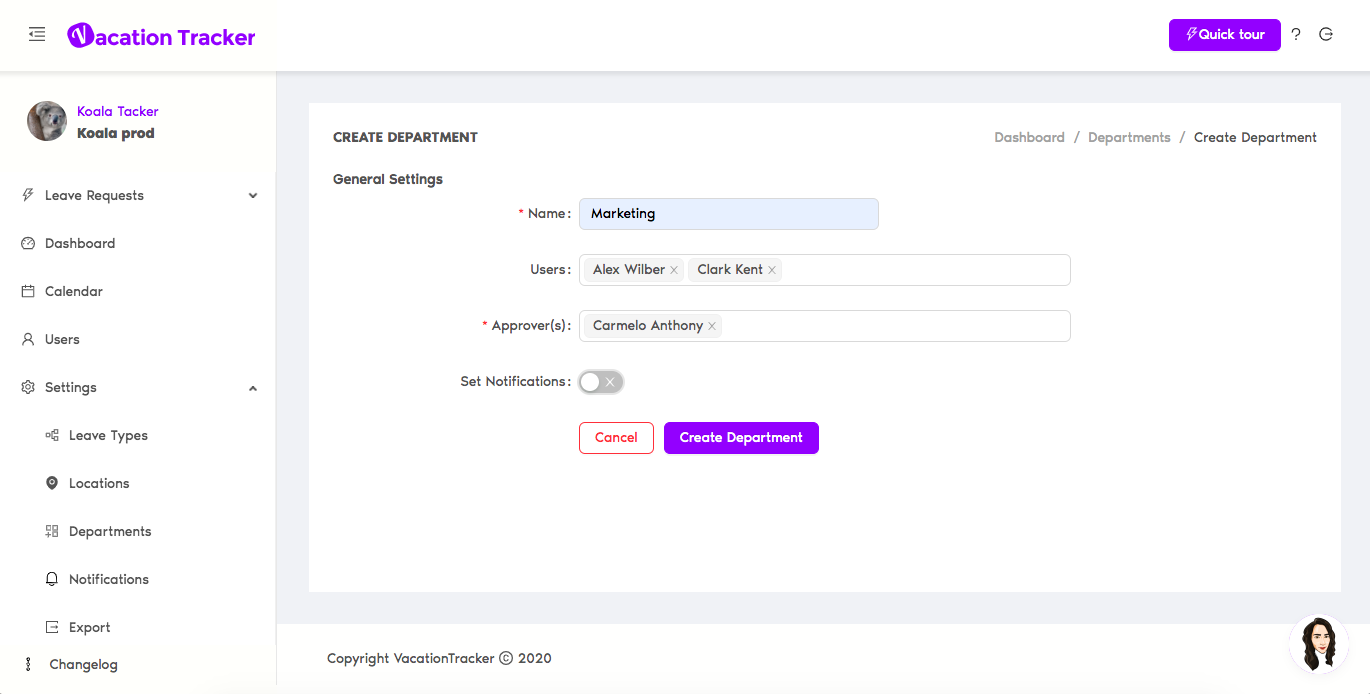Enable the Set Notifications switch

point(601,382)
